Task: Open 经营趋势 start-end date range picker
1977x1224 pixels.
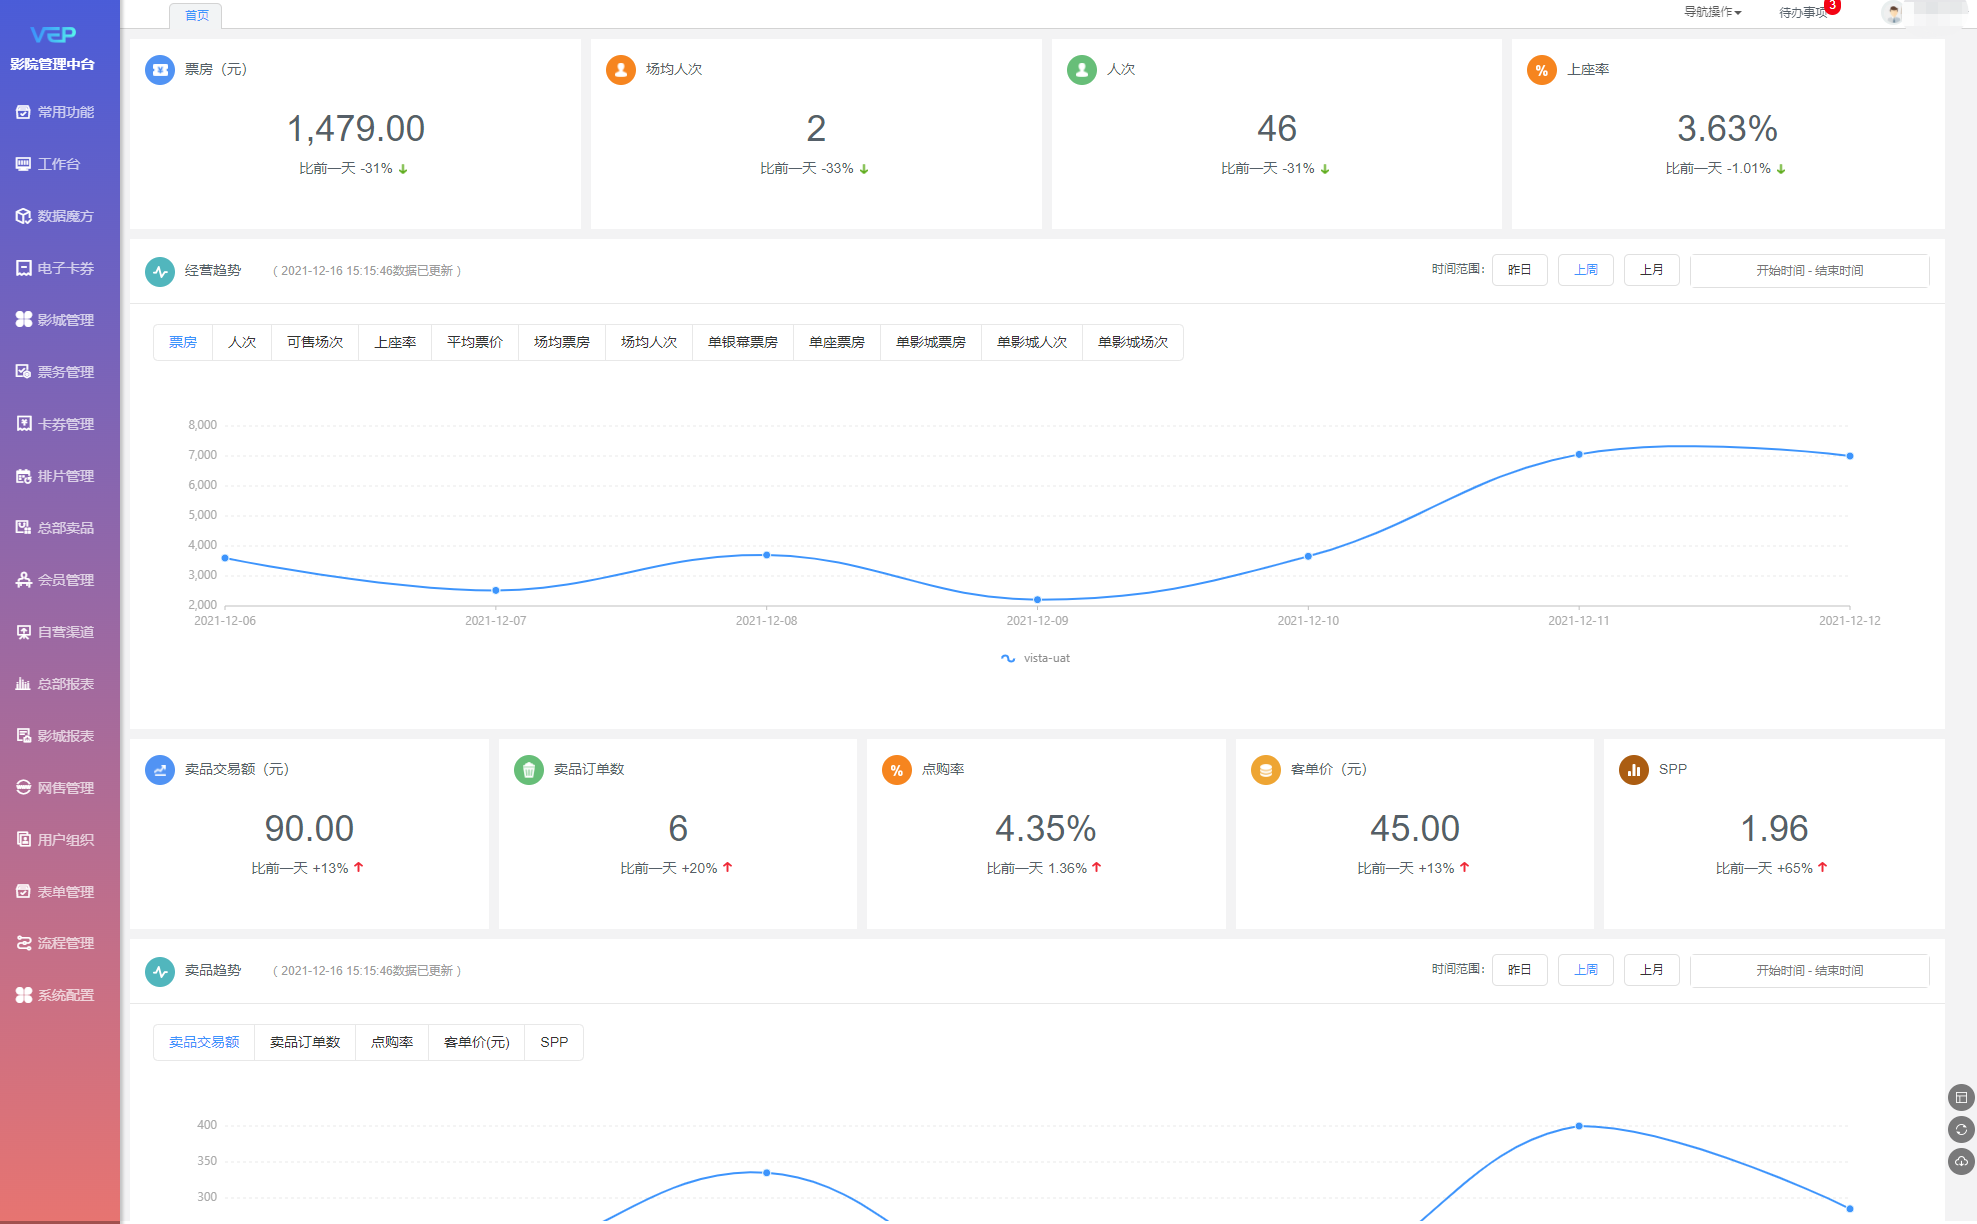Action: [1809, 271]
